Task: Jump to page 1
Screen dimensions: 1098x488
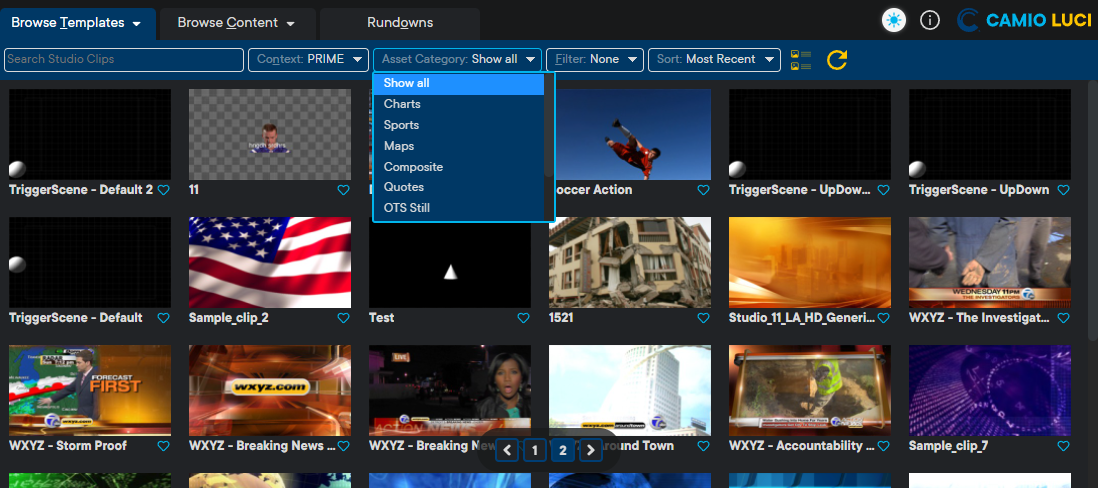Action: coord(535,450)
